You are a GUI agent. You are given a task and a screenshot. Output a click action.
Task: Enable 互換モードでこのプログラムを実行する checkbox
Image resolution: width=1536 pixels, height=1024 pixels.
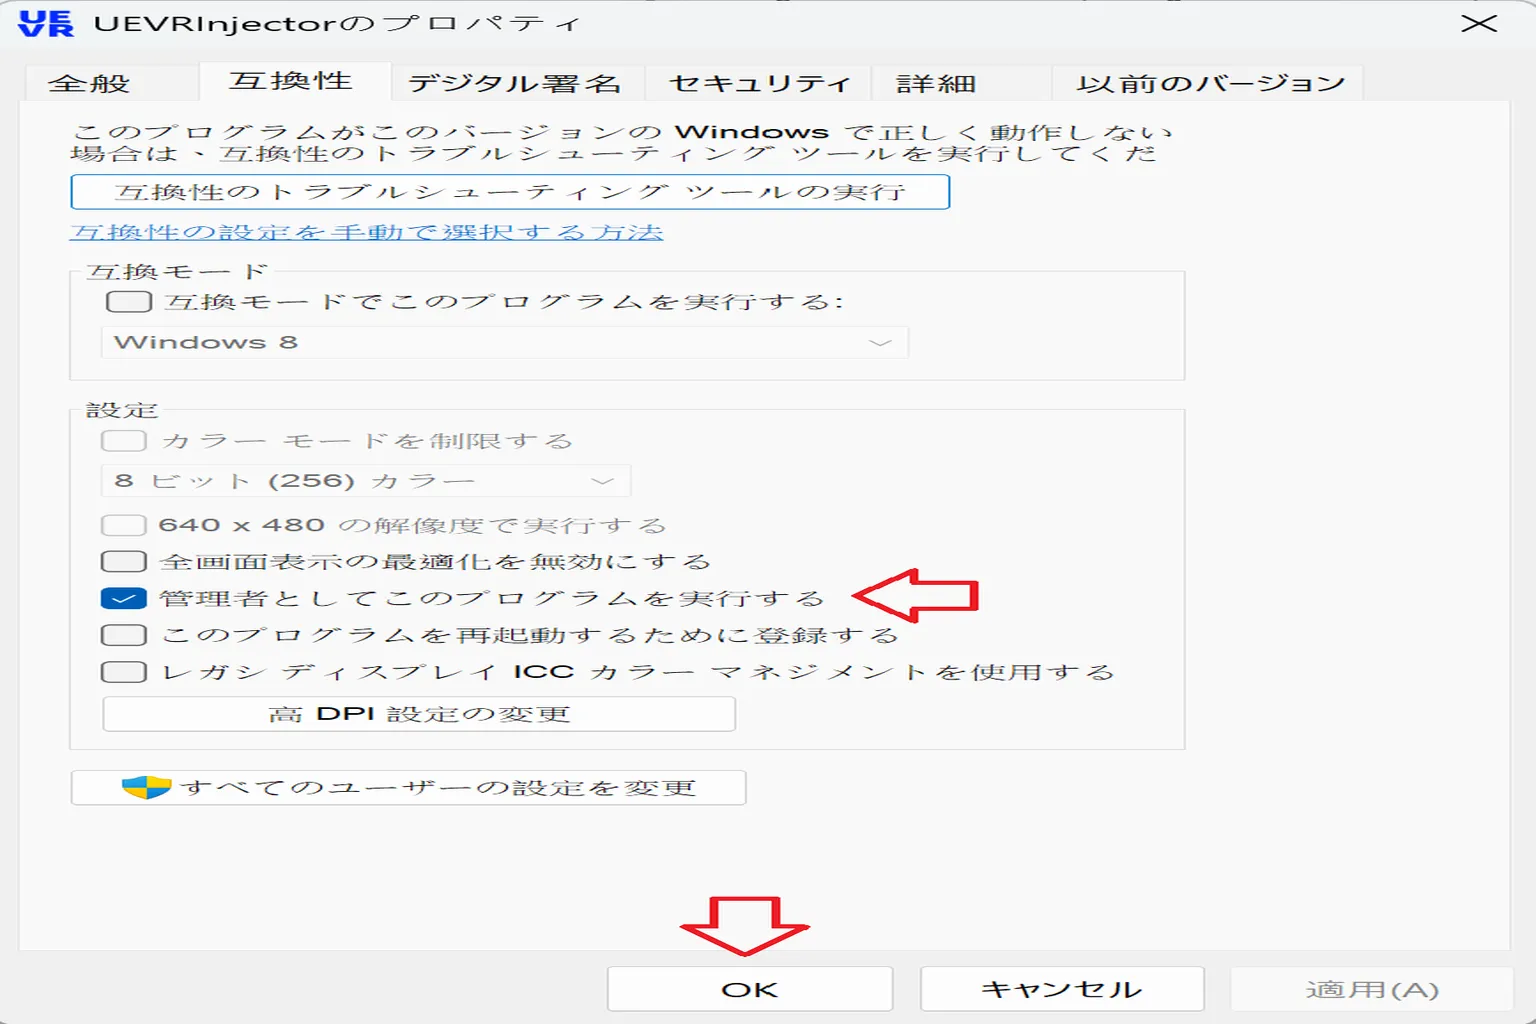pos(129,301)
